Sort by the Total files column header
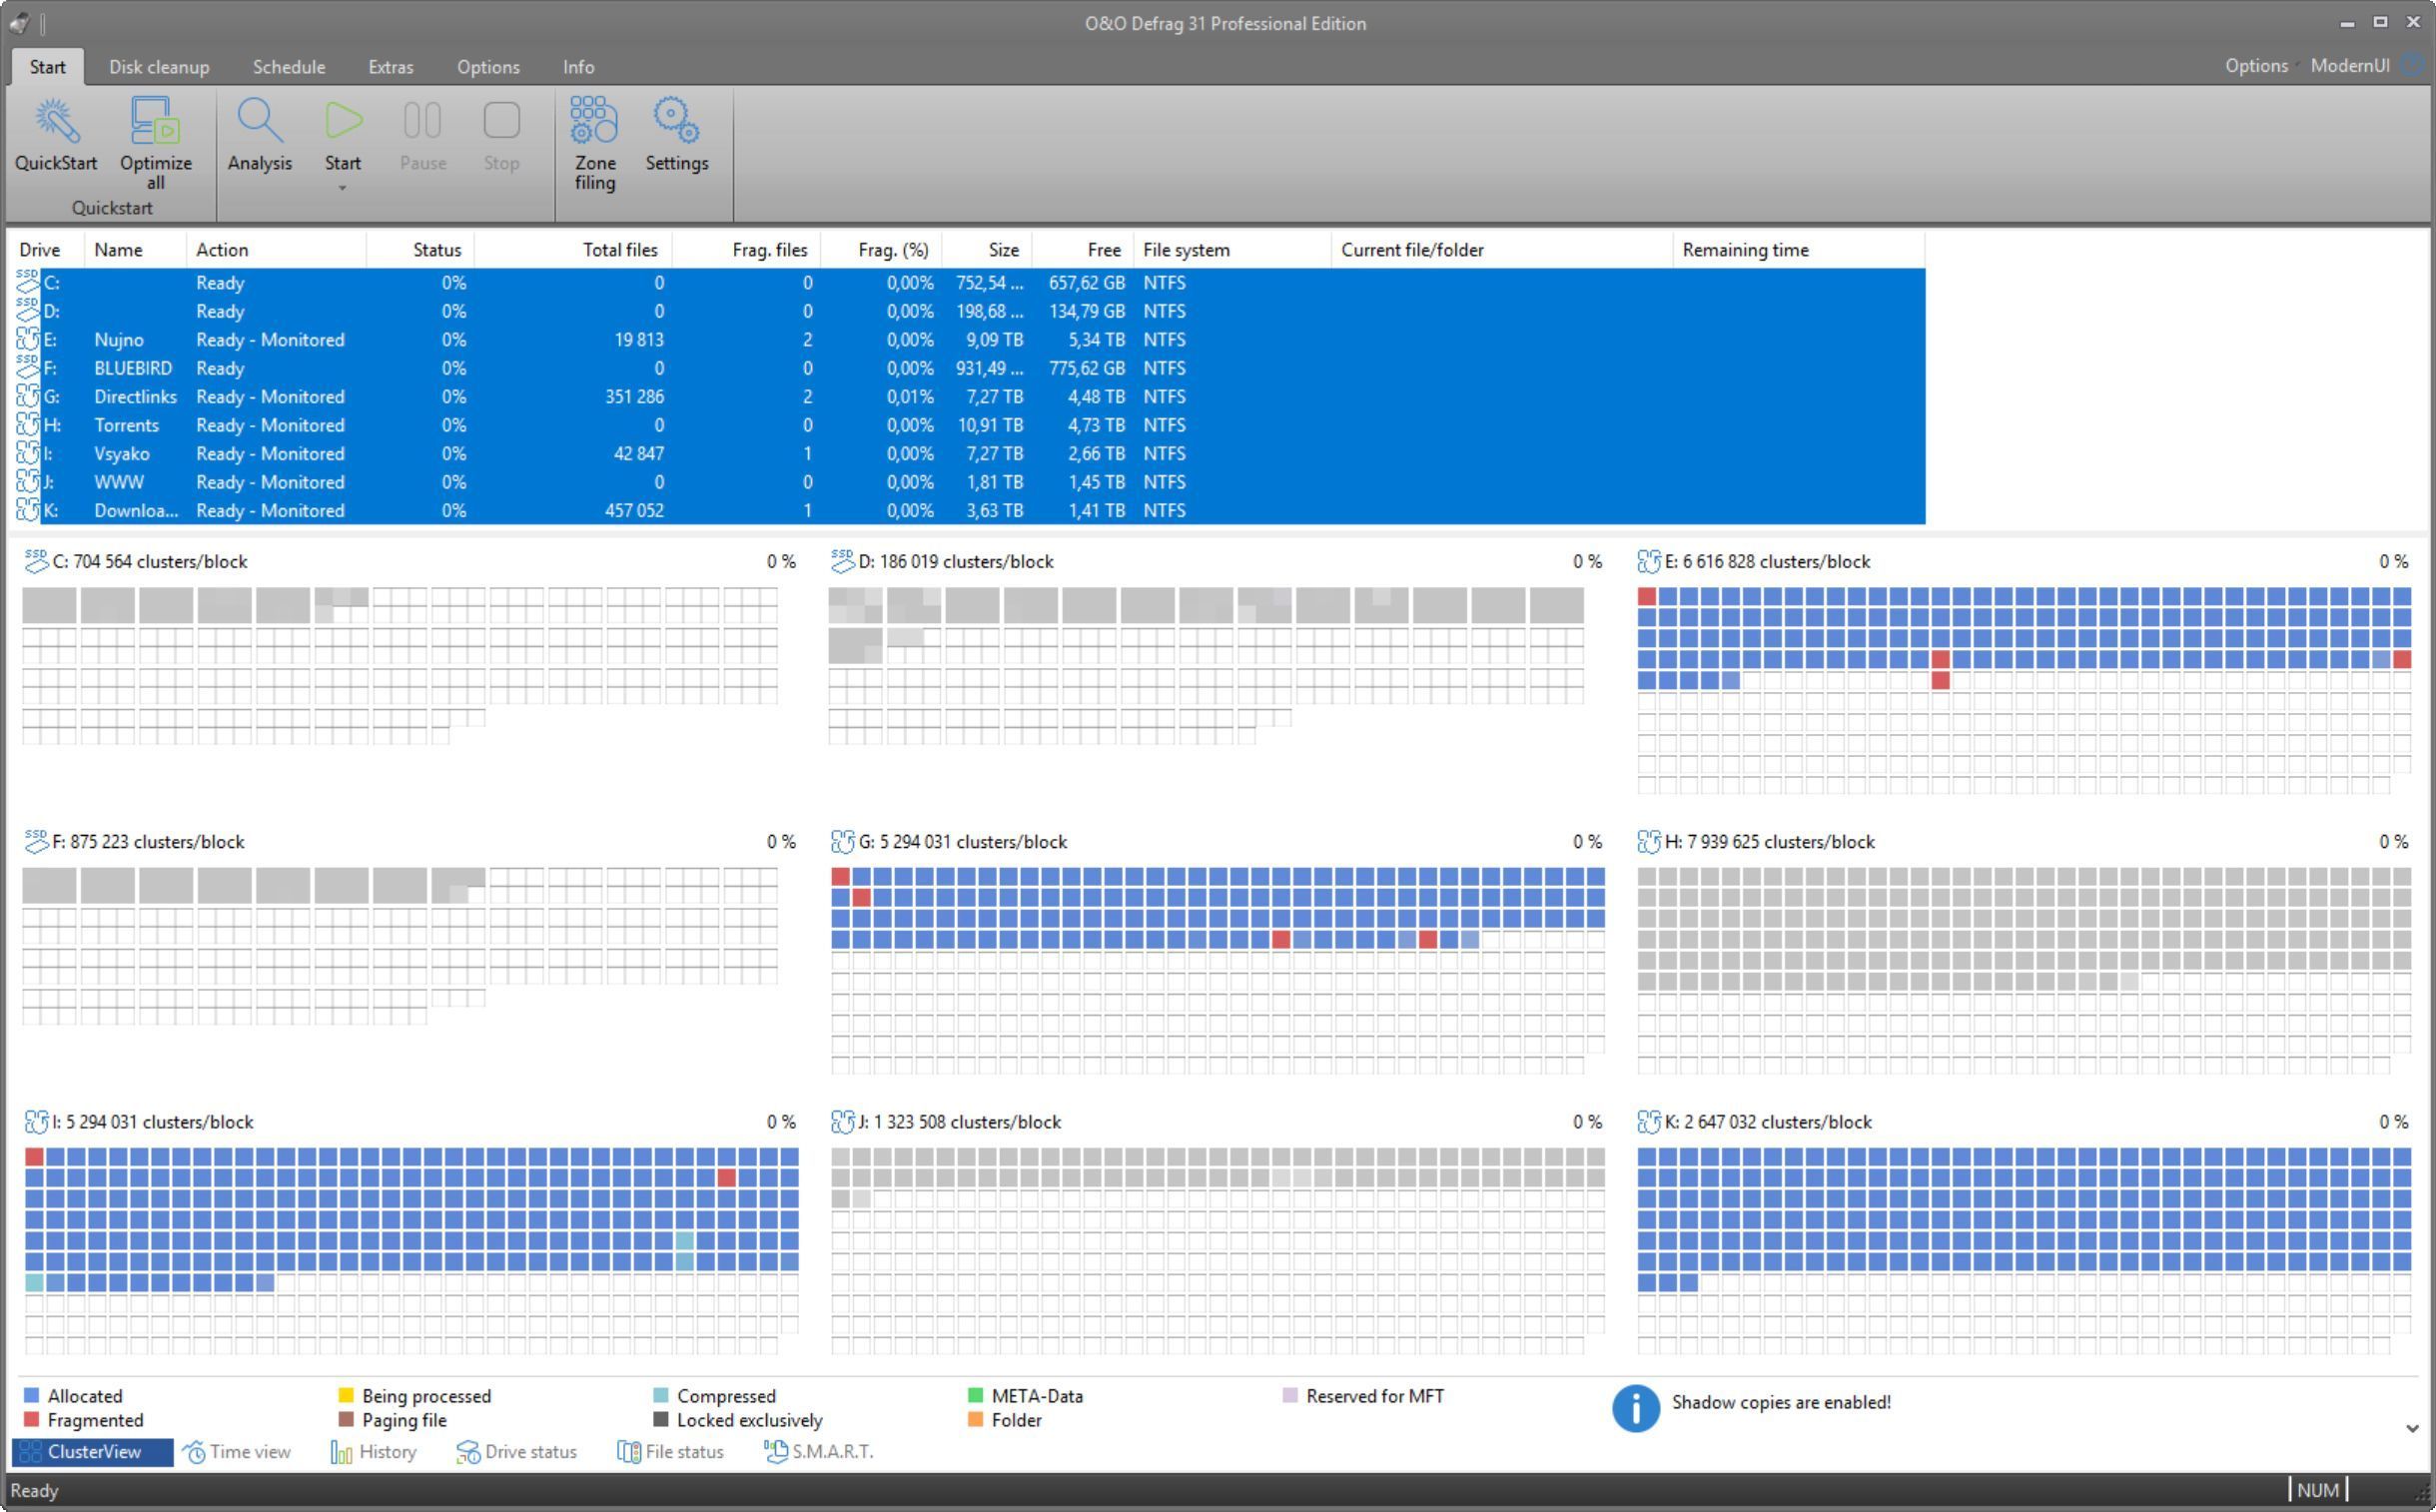The height and width of the screenshot is (1512, 2436). [573, 250]
